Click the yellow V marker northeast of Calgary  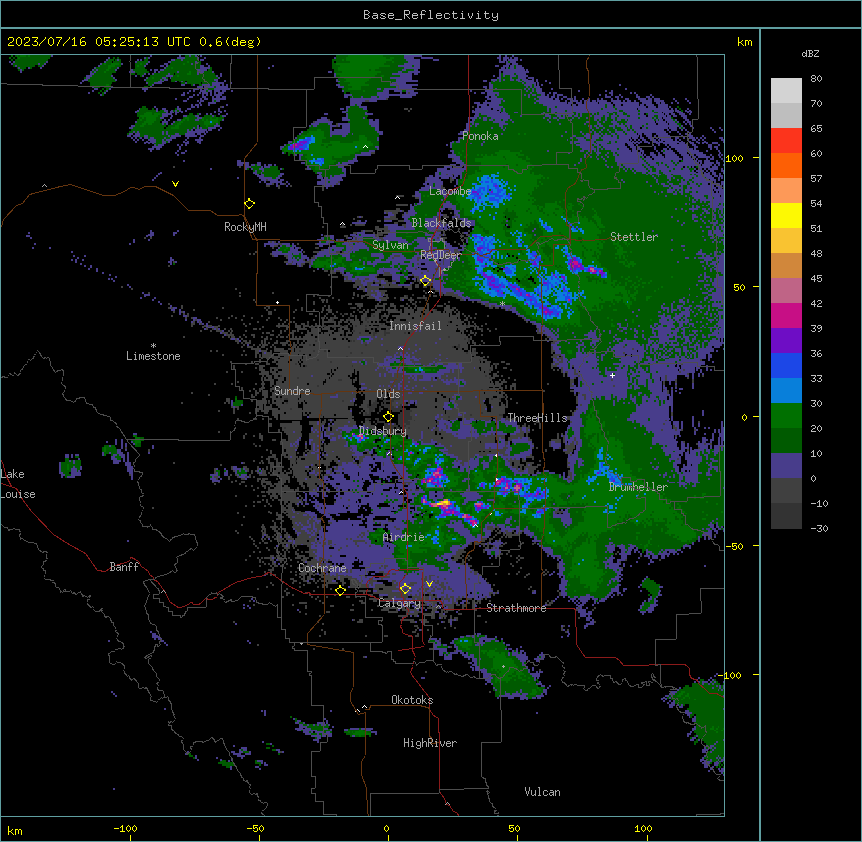pyautogui.click(x=429, y=584)
